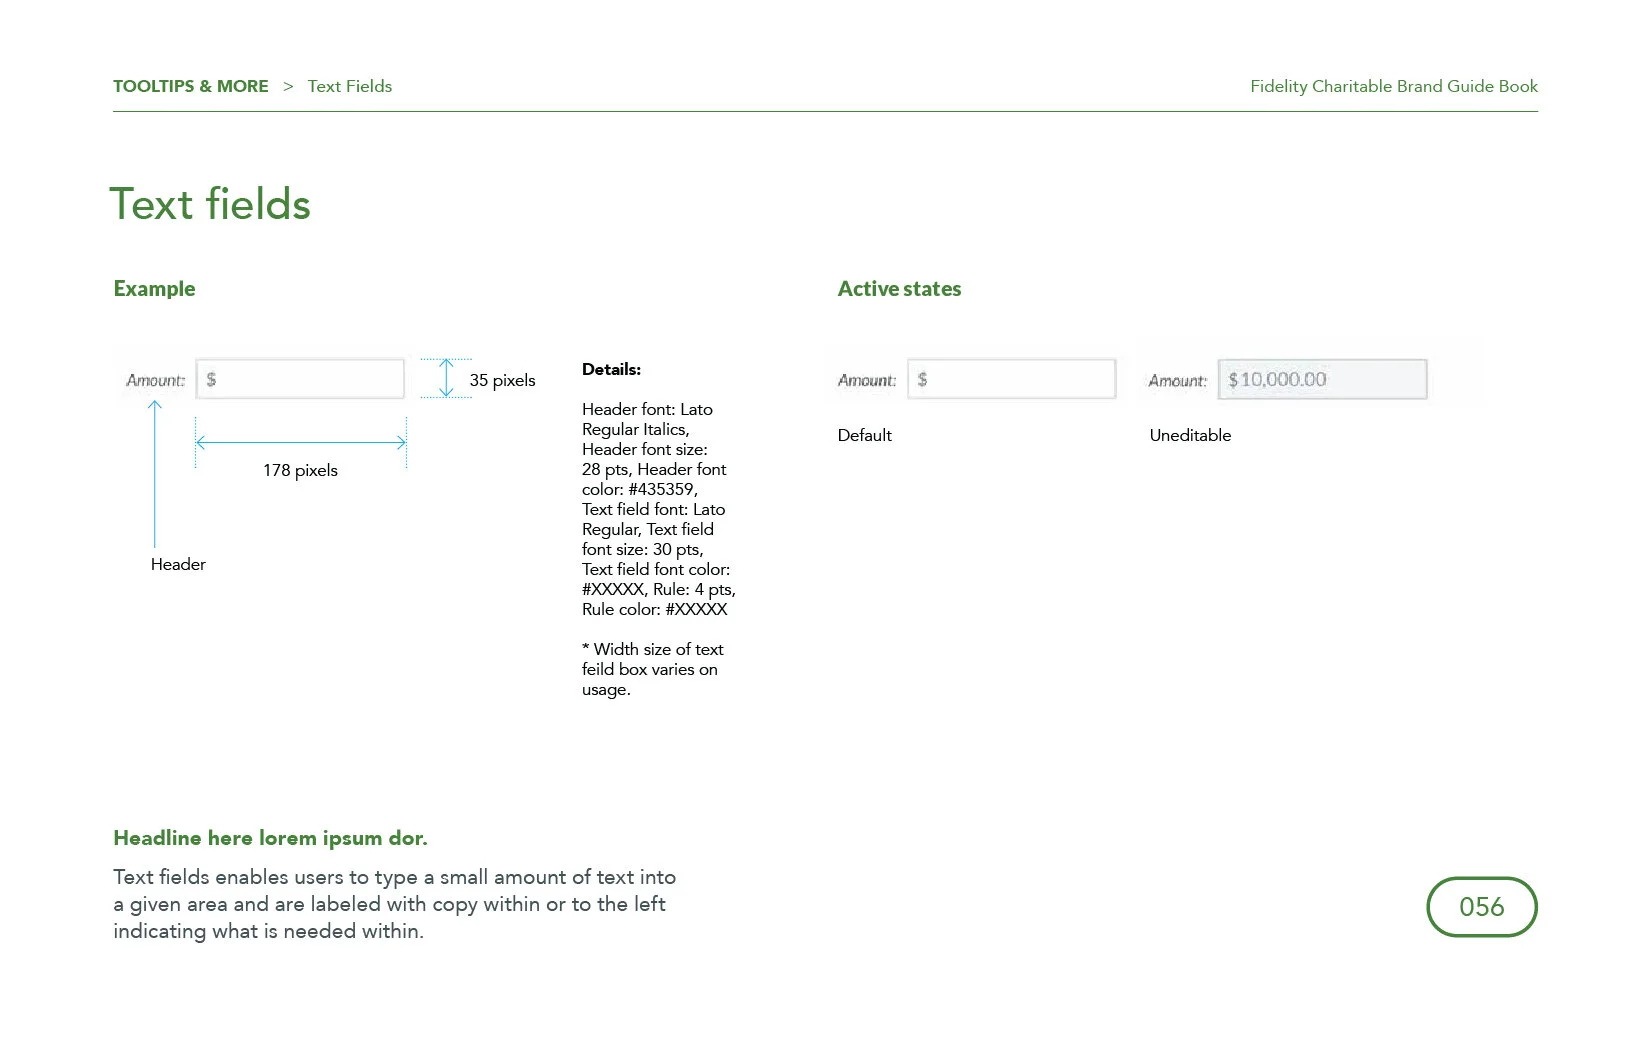This screenshot has width=1651, height=1050.
Task: Click the Amount: label in the Example section
Action: pyautogui.click(x=155, y=380)
